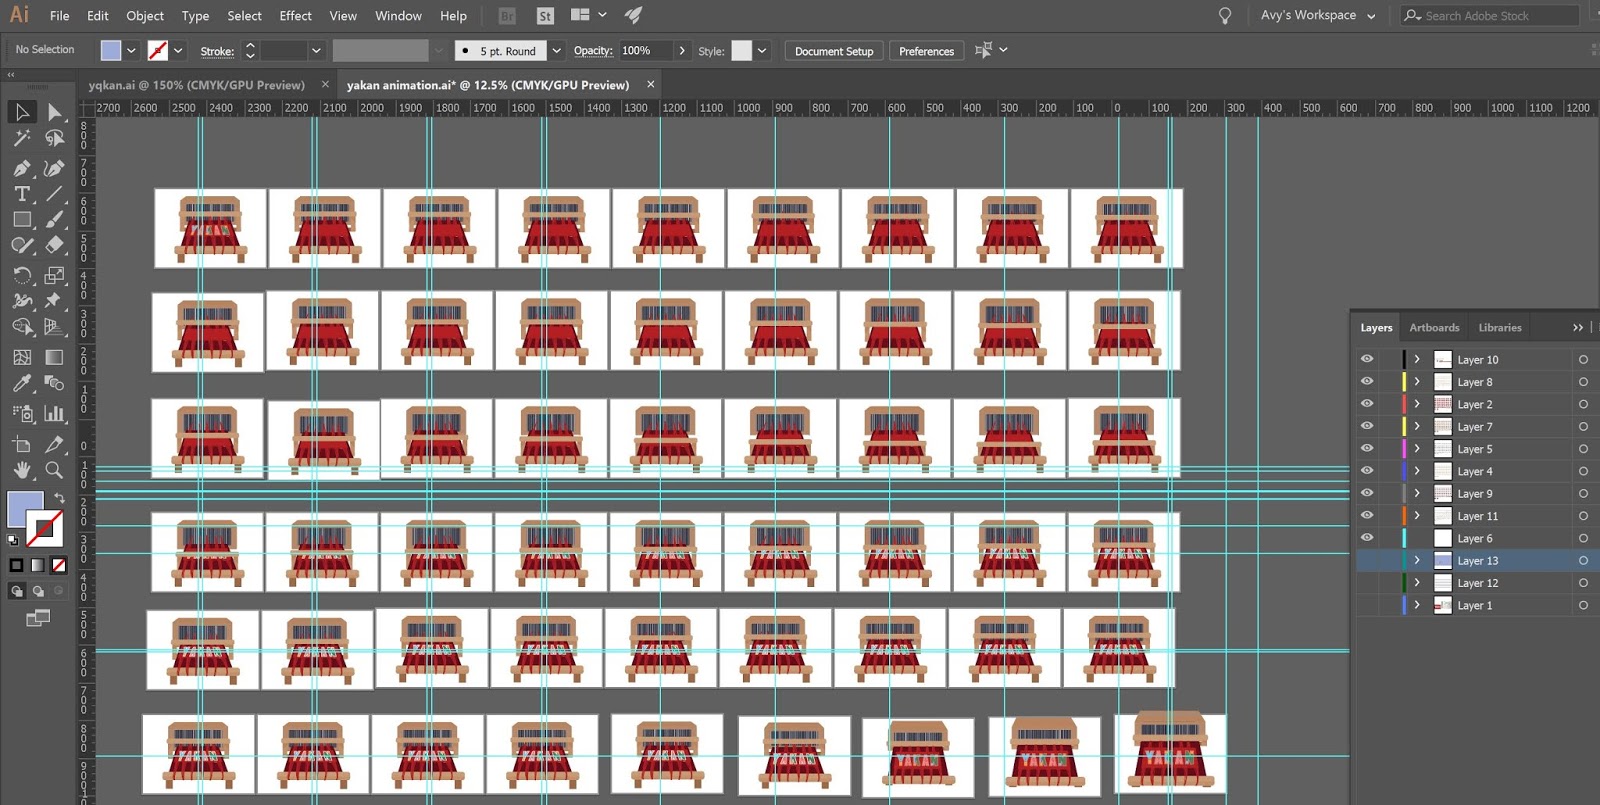Select the Selection tool (black arrow)

pyautogui.click(x=22, y=112)
